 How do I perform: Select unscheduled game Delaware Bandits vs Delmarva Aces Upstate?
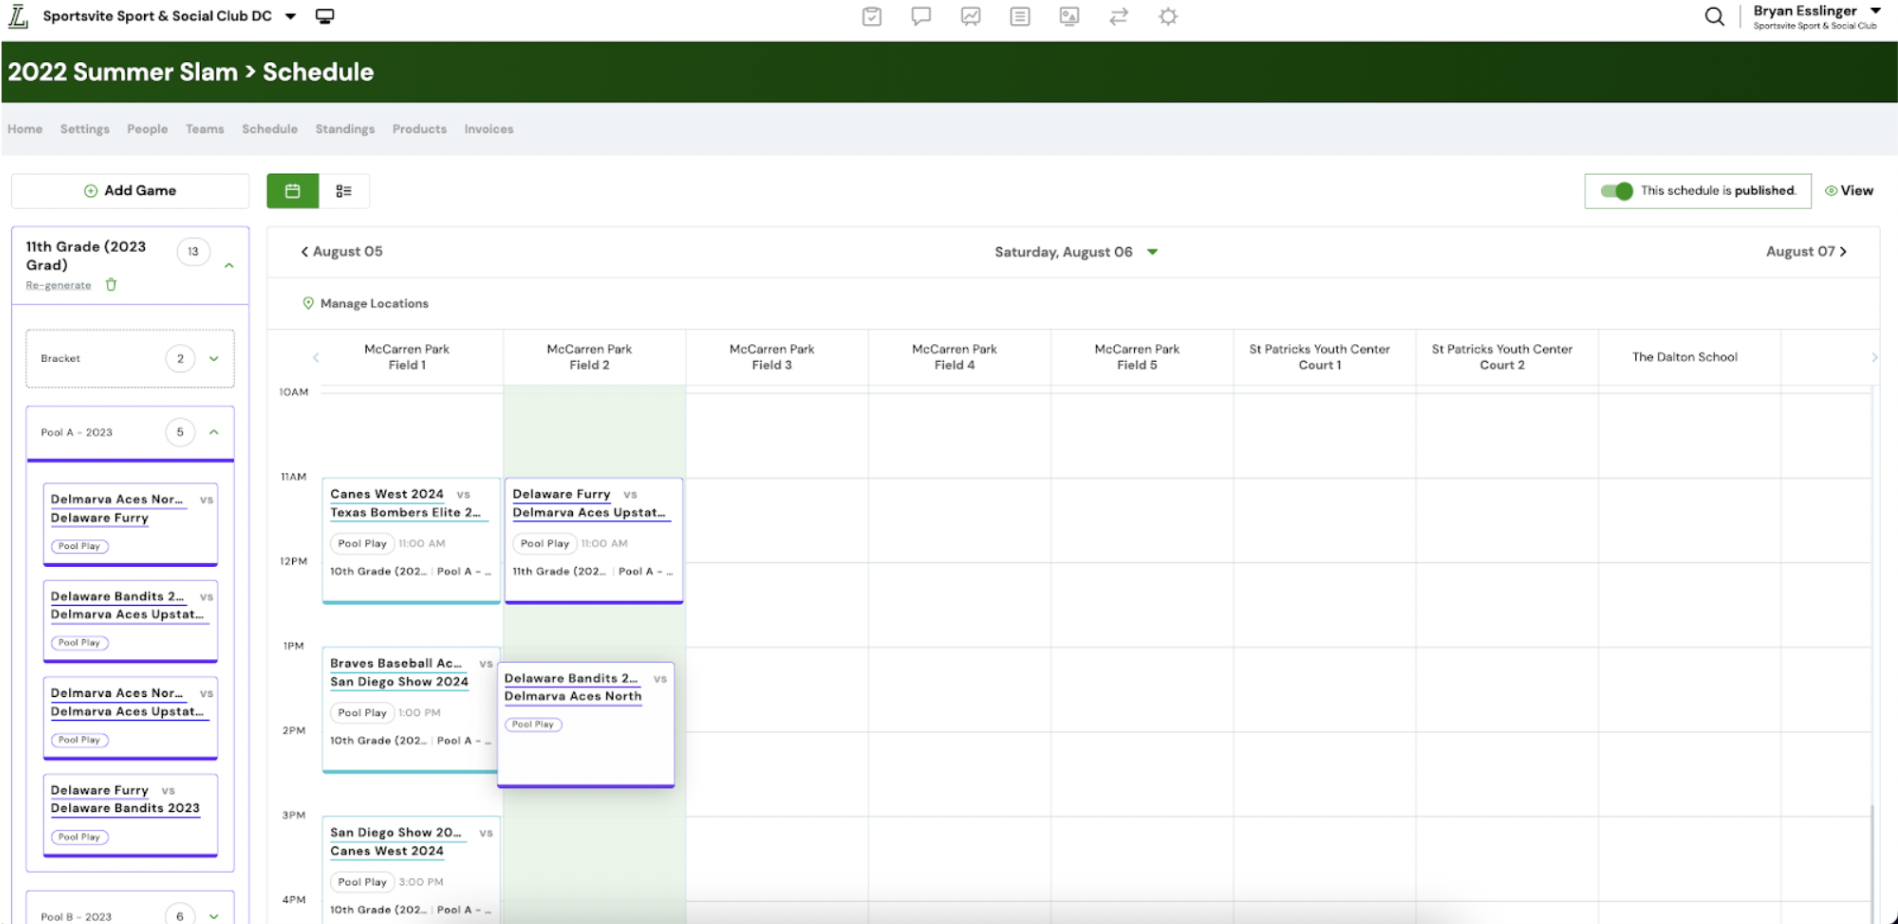click(x=130, y=620)
